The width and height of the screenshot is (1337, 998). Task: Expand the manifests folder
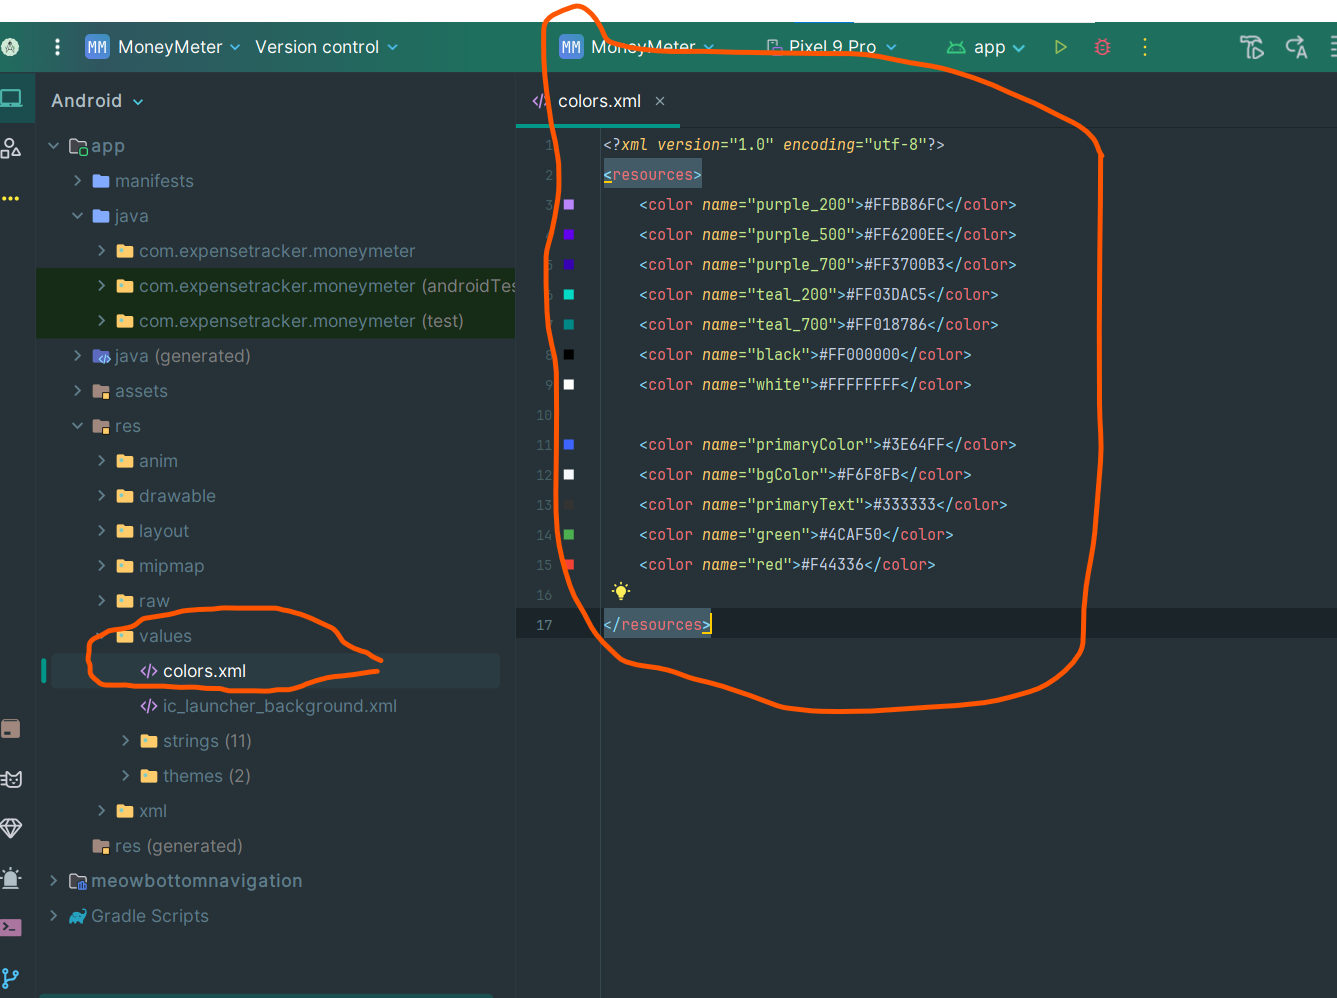(78, 181)
